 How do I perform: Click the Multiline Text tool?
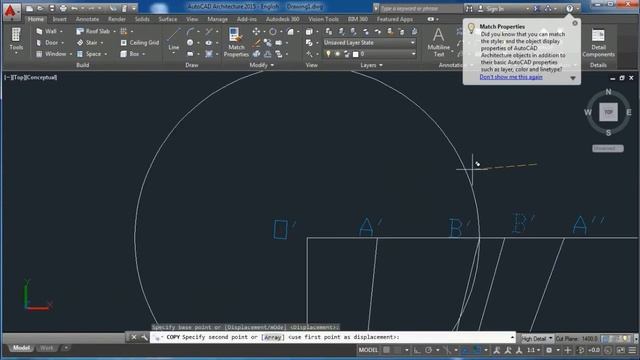[438, 42]
